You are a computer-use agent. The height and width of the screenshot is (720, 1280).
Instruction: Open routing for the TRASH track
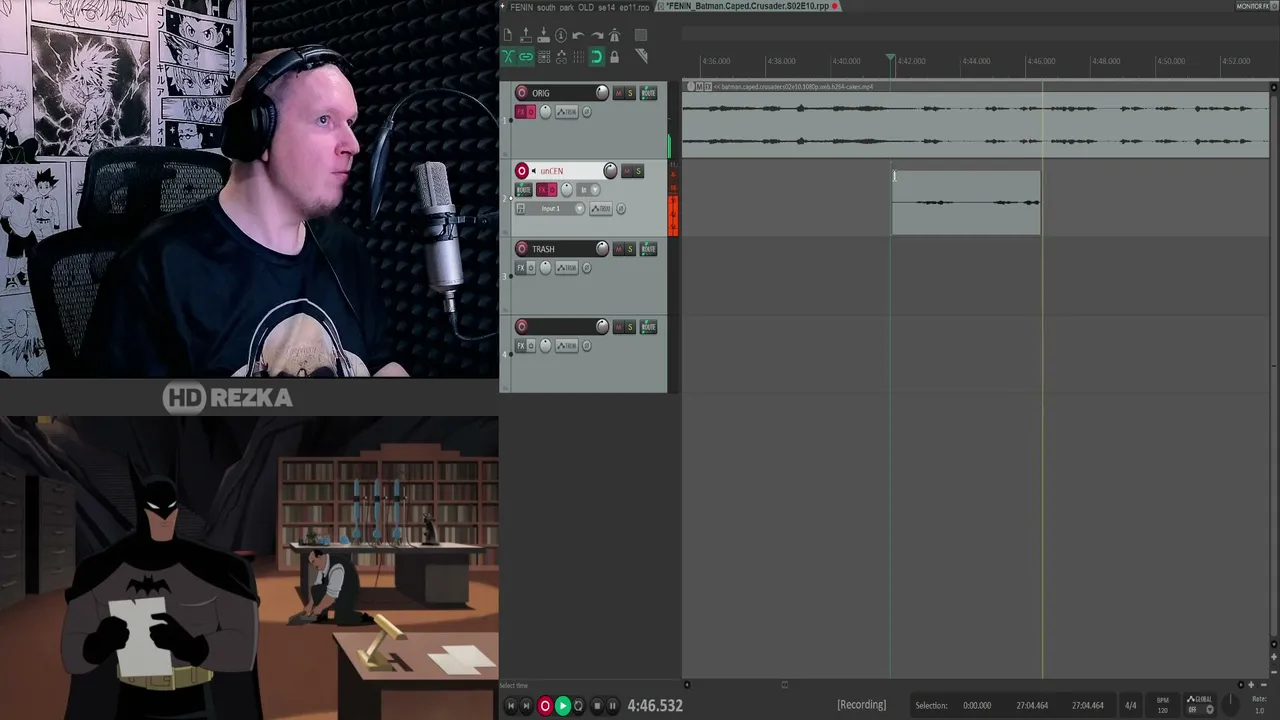[x=648, y=249]
